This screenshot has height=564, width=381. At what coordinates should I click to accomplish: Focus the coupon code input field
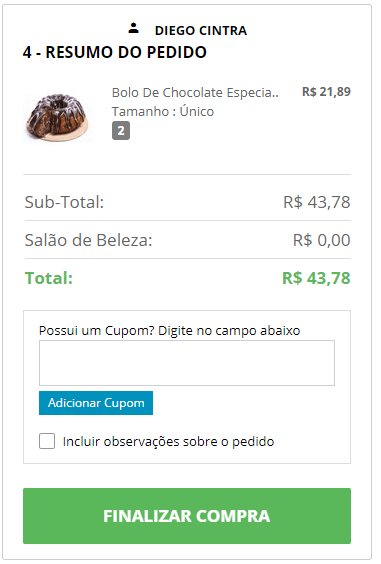pos(187,363)
